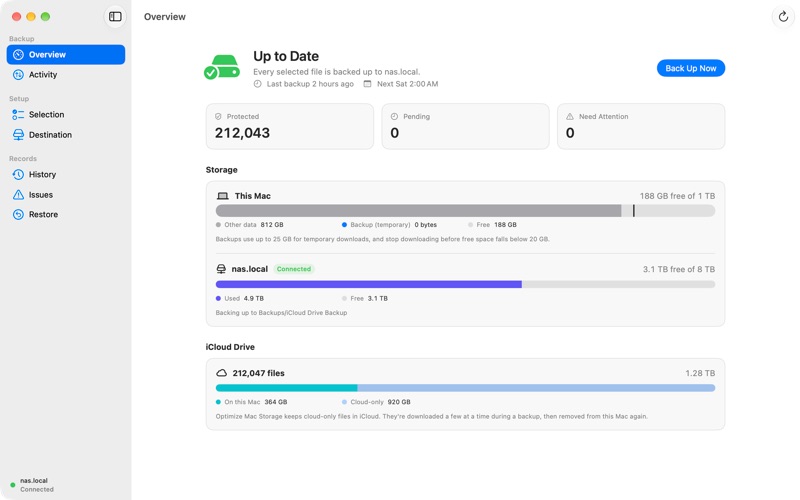The height and width of the screenshot is (500, 800).
Task: Click the "188 GB free of 1 TB" text
Action: click(677, 196)
